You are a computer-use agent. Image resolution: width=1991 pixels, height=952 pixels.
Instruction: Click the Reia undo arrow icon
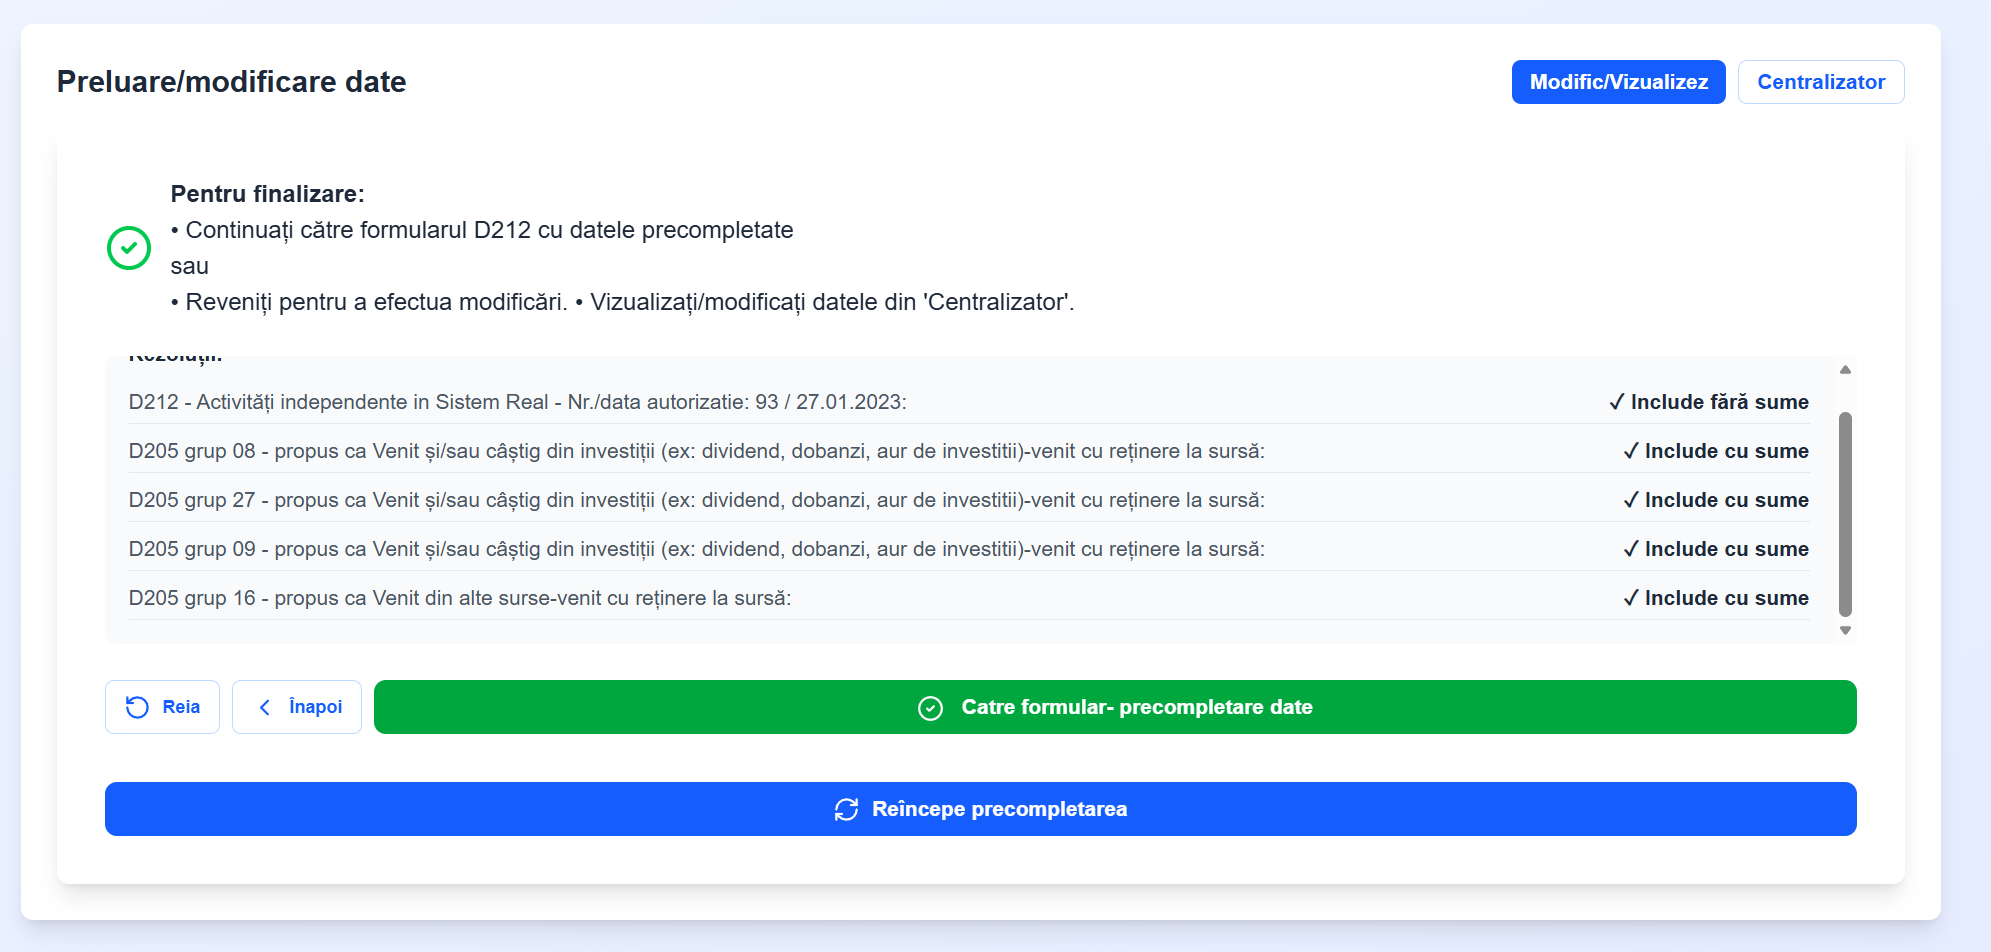137,707
